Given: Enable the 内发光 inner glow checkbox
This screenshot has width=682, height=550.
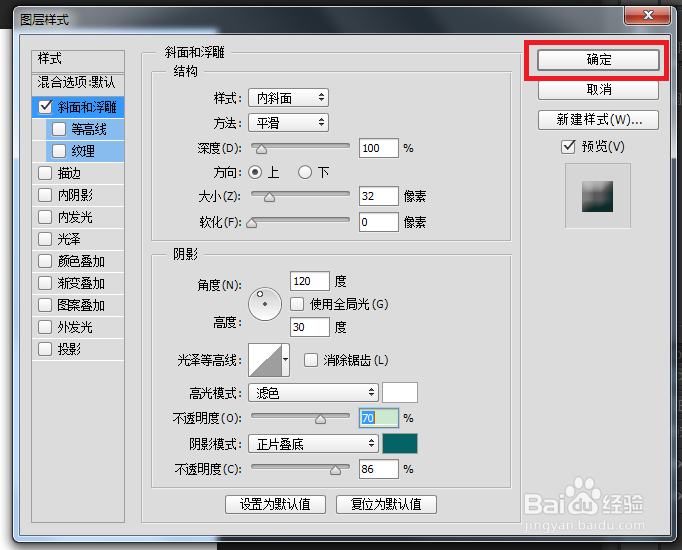Looking at the screenshot, I should 45,217.
